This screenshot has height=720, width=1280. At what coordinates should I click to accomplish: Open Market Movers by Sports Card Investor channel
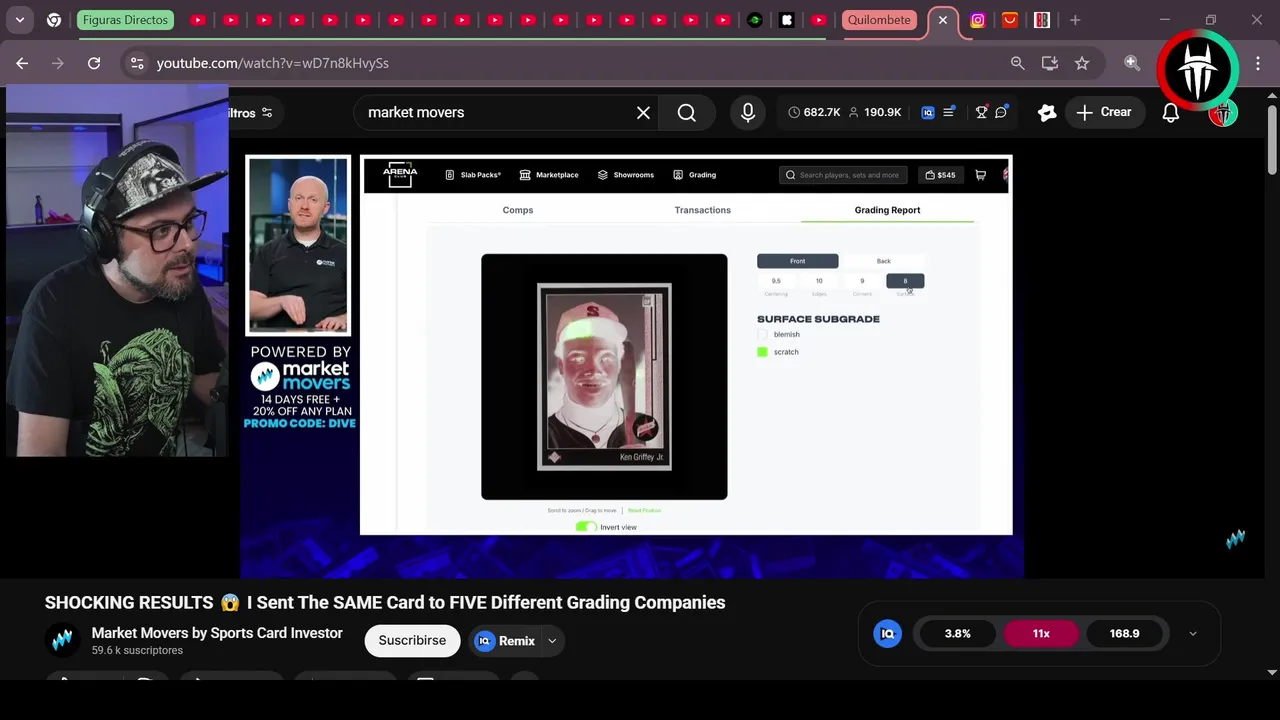tap(217, 633)
